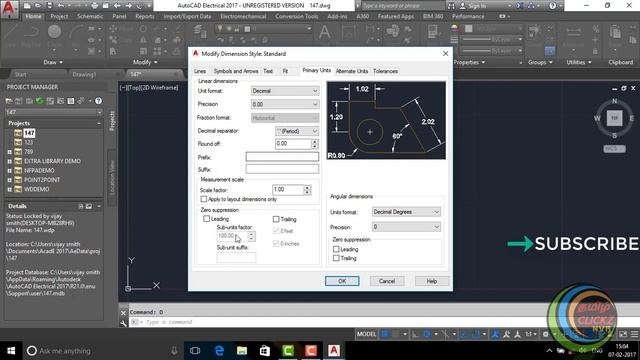Check the Leading zero suppression box under linear
This screenshot has width=640, height=360.
[207, 219]
